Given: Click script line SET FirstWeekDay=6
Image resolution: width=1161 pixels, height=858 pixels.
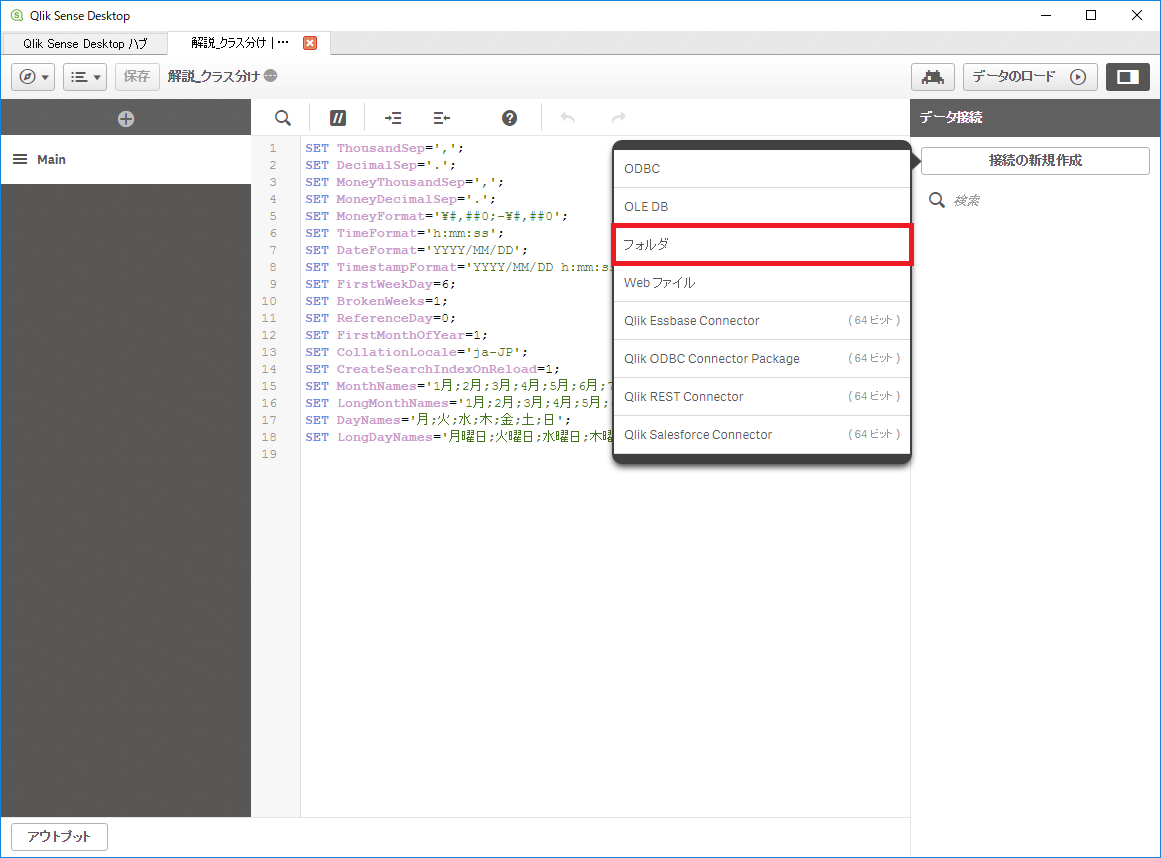Looking at the screenshot, I should (381, 284).
